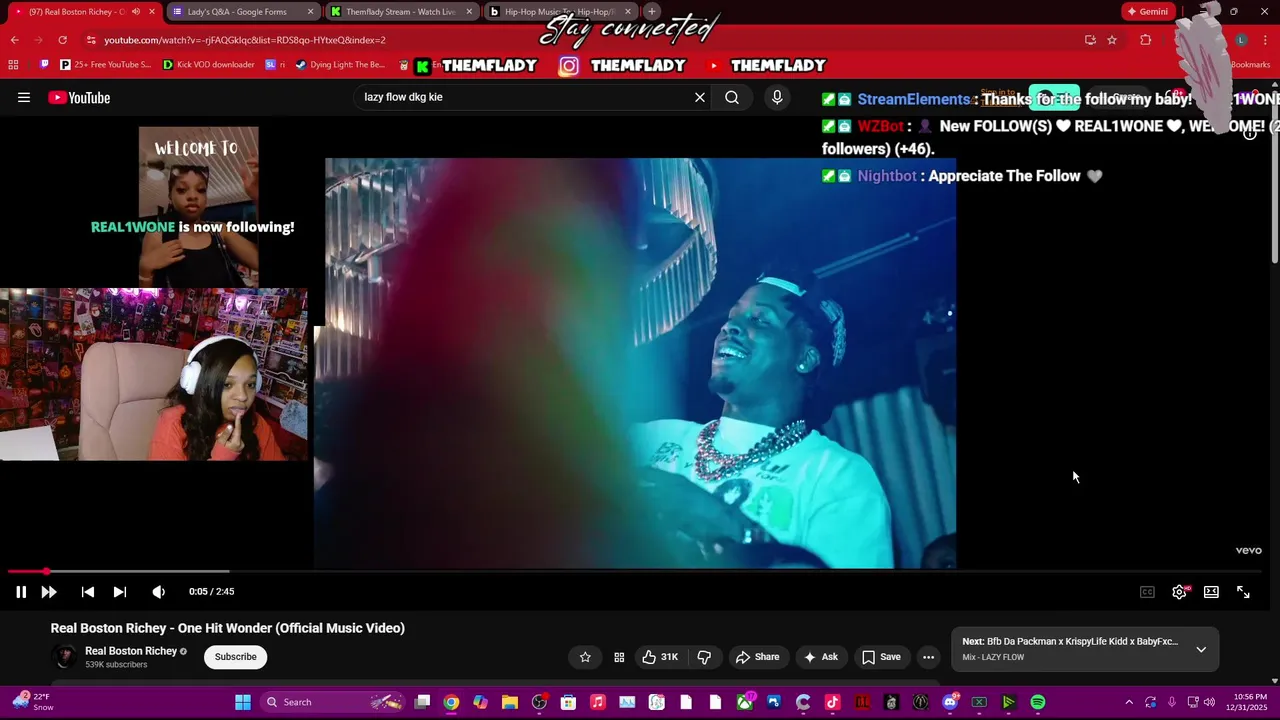Start voice search with the microphone
The width and height of the screenshot is (1280, 720).
(777, 97)
